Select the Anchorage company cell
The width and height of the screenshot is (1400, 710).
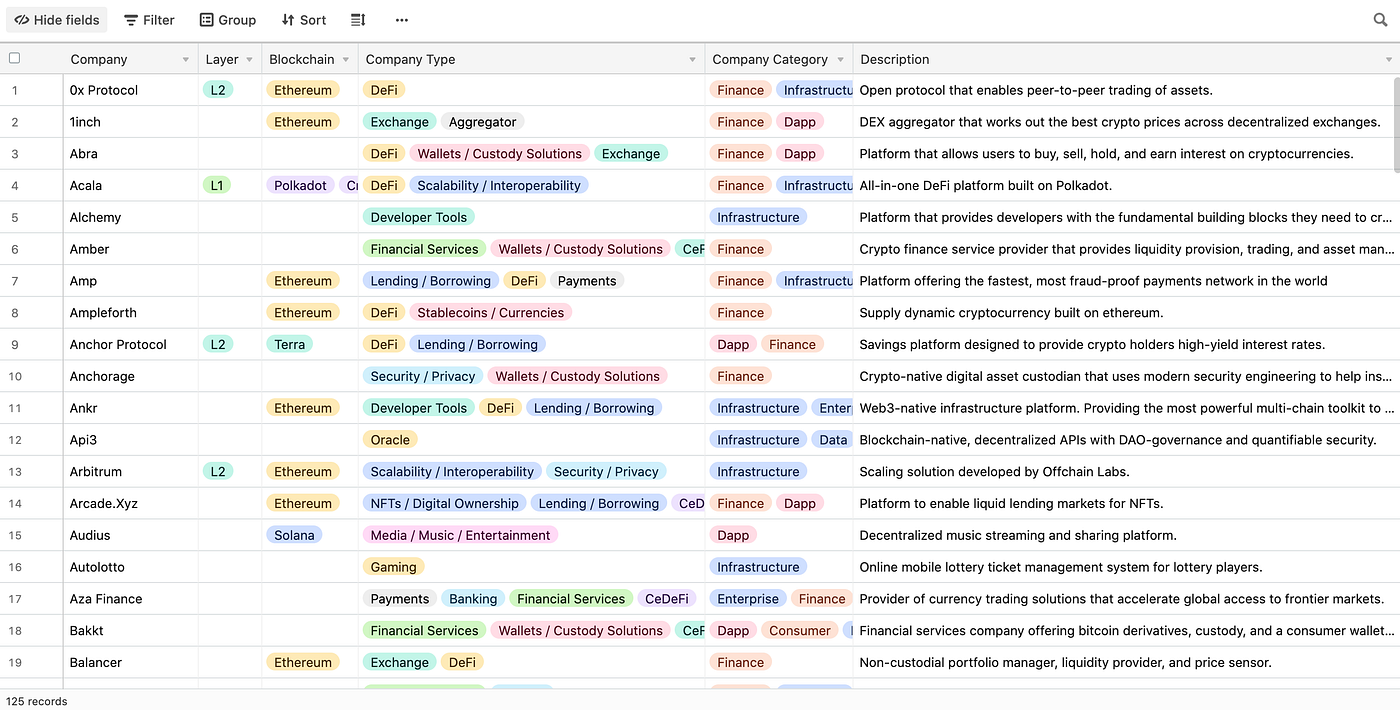click(x=130, y=376)
